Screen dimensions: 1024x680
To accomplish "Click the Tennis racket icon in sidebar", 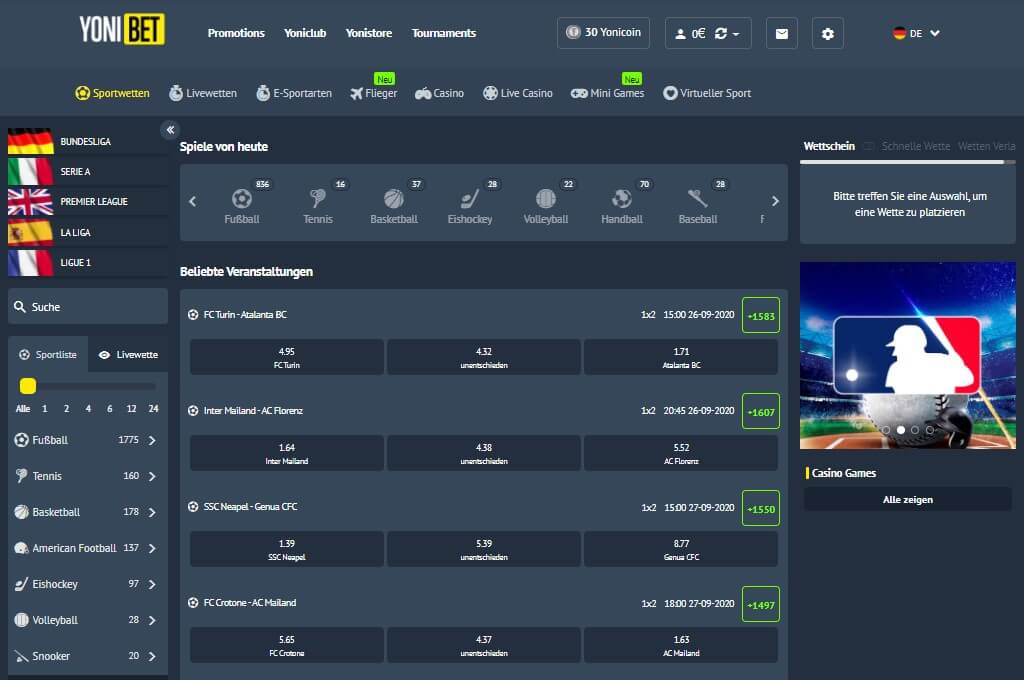I will pyautogui.click(x=22, y=476).
